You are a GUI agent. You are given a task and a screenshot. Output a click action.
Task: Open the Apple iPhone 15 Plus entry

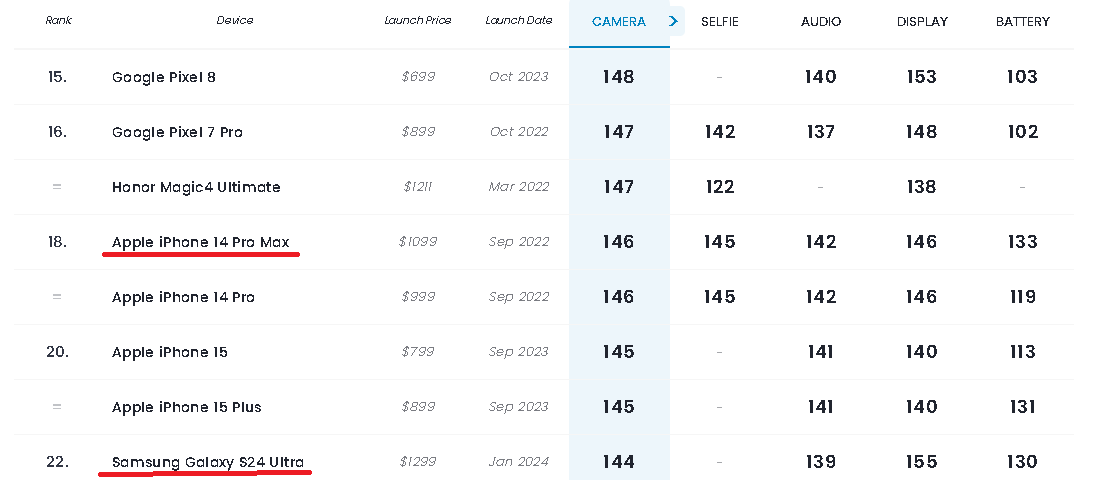(x=186, y=407)
